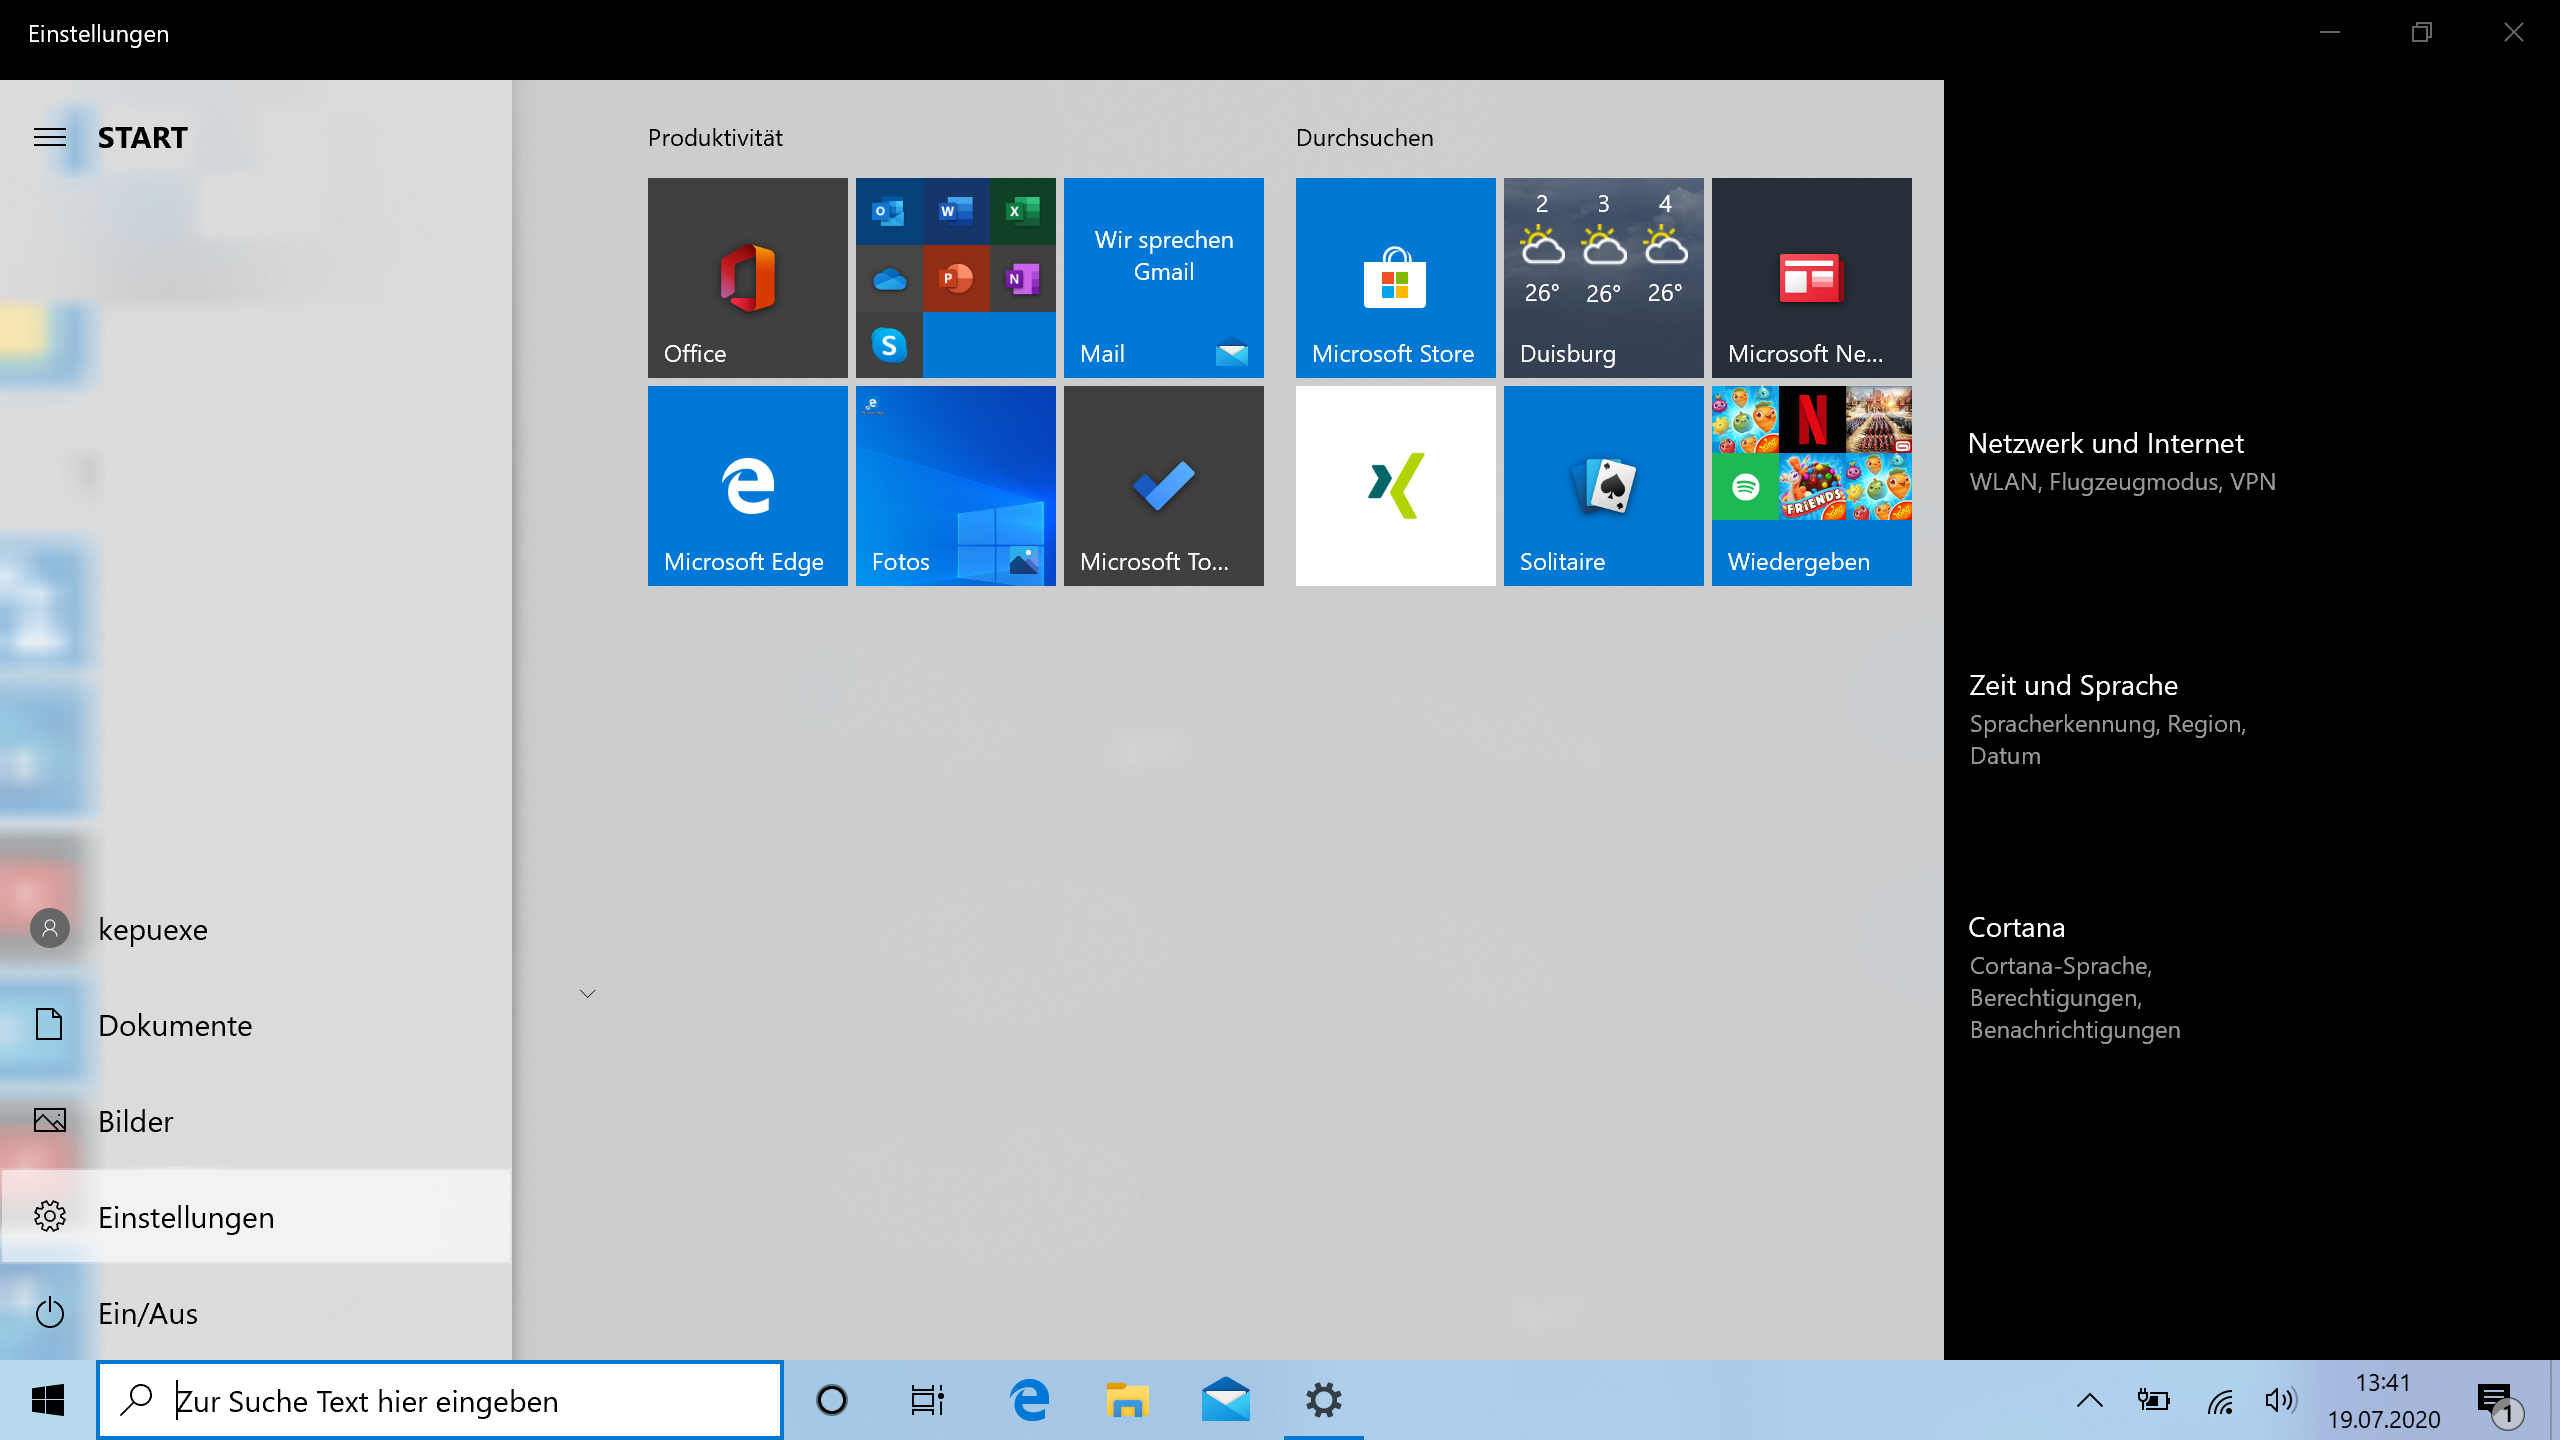Open the Office tile
Screen dimensions: 2560x1440
[x=747, y=277]
